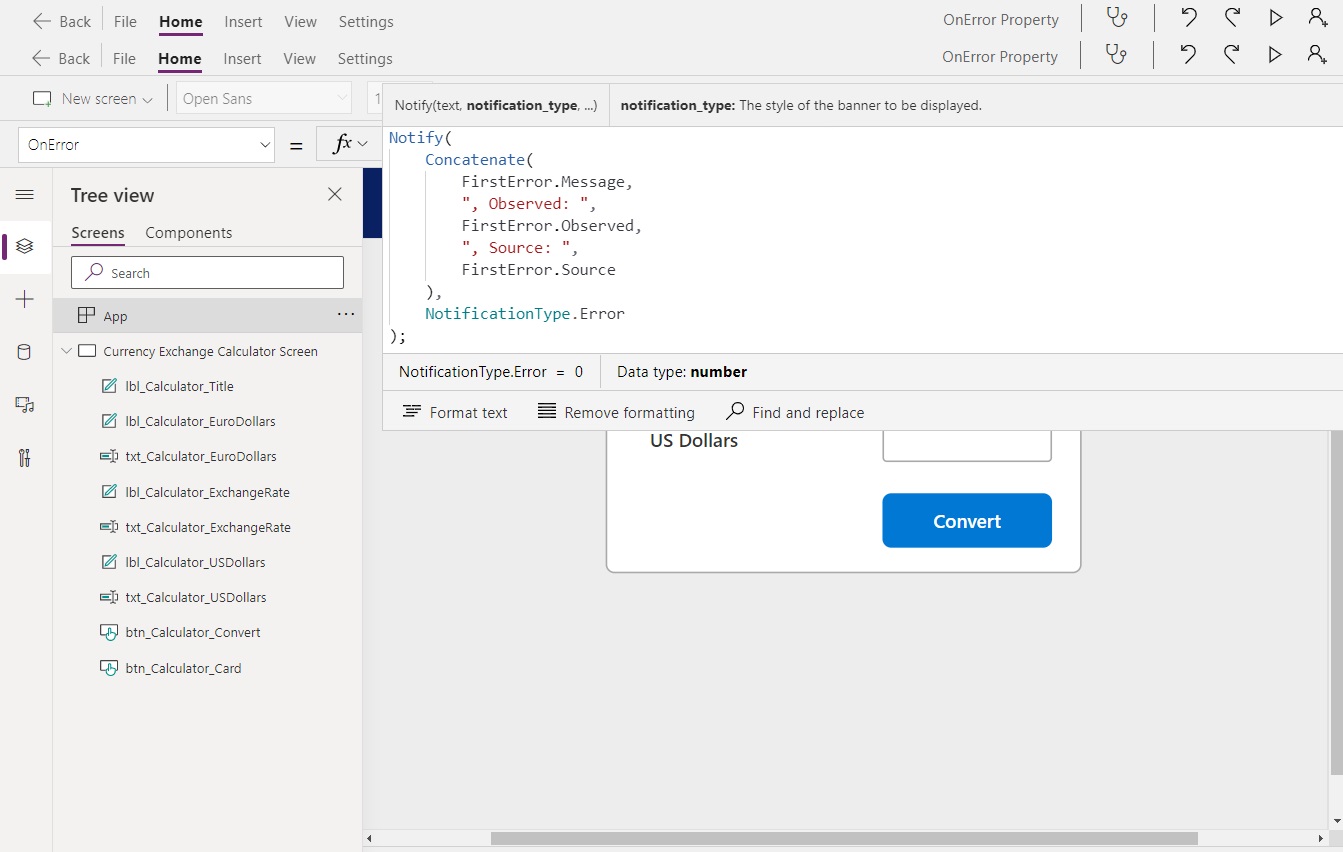Open the Insert menu
The image size is (1343, 852).
click(243, 21)
